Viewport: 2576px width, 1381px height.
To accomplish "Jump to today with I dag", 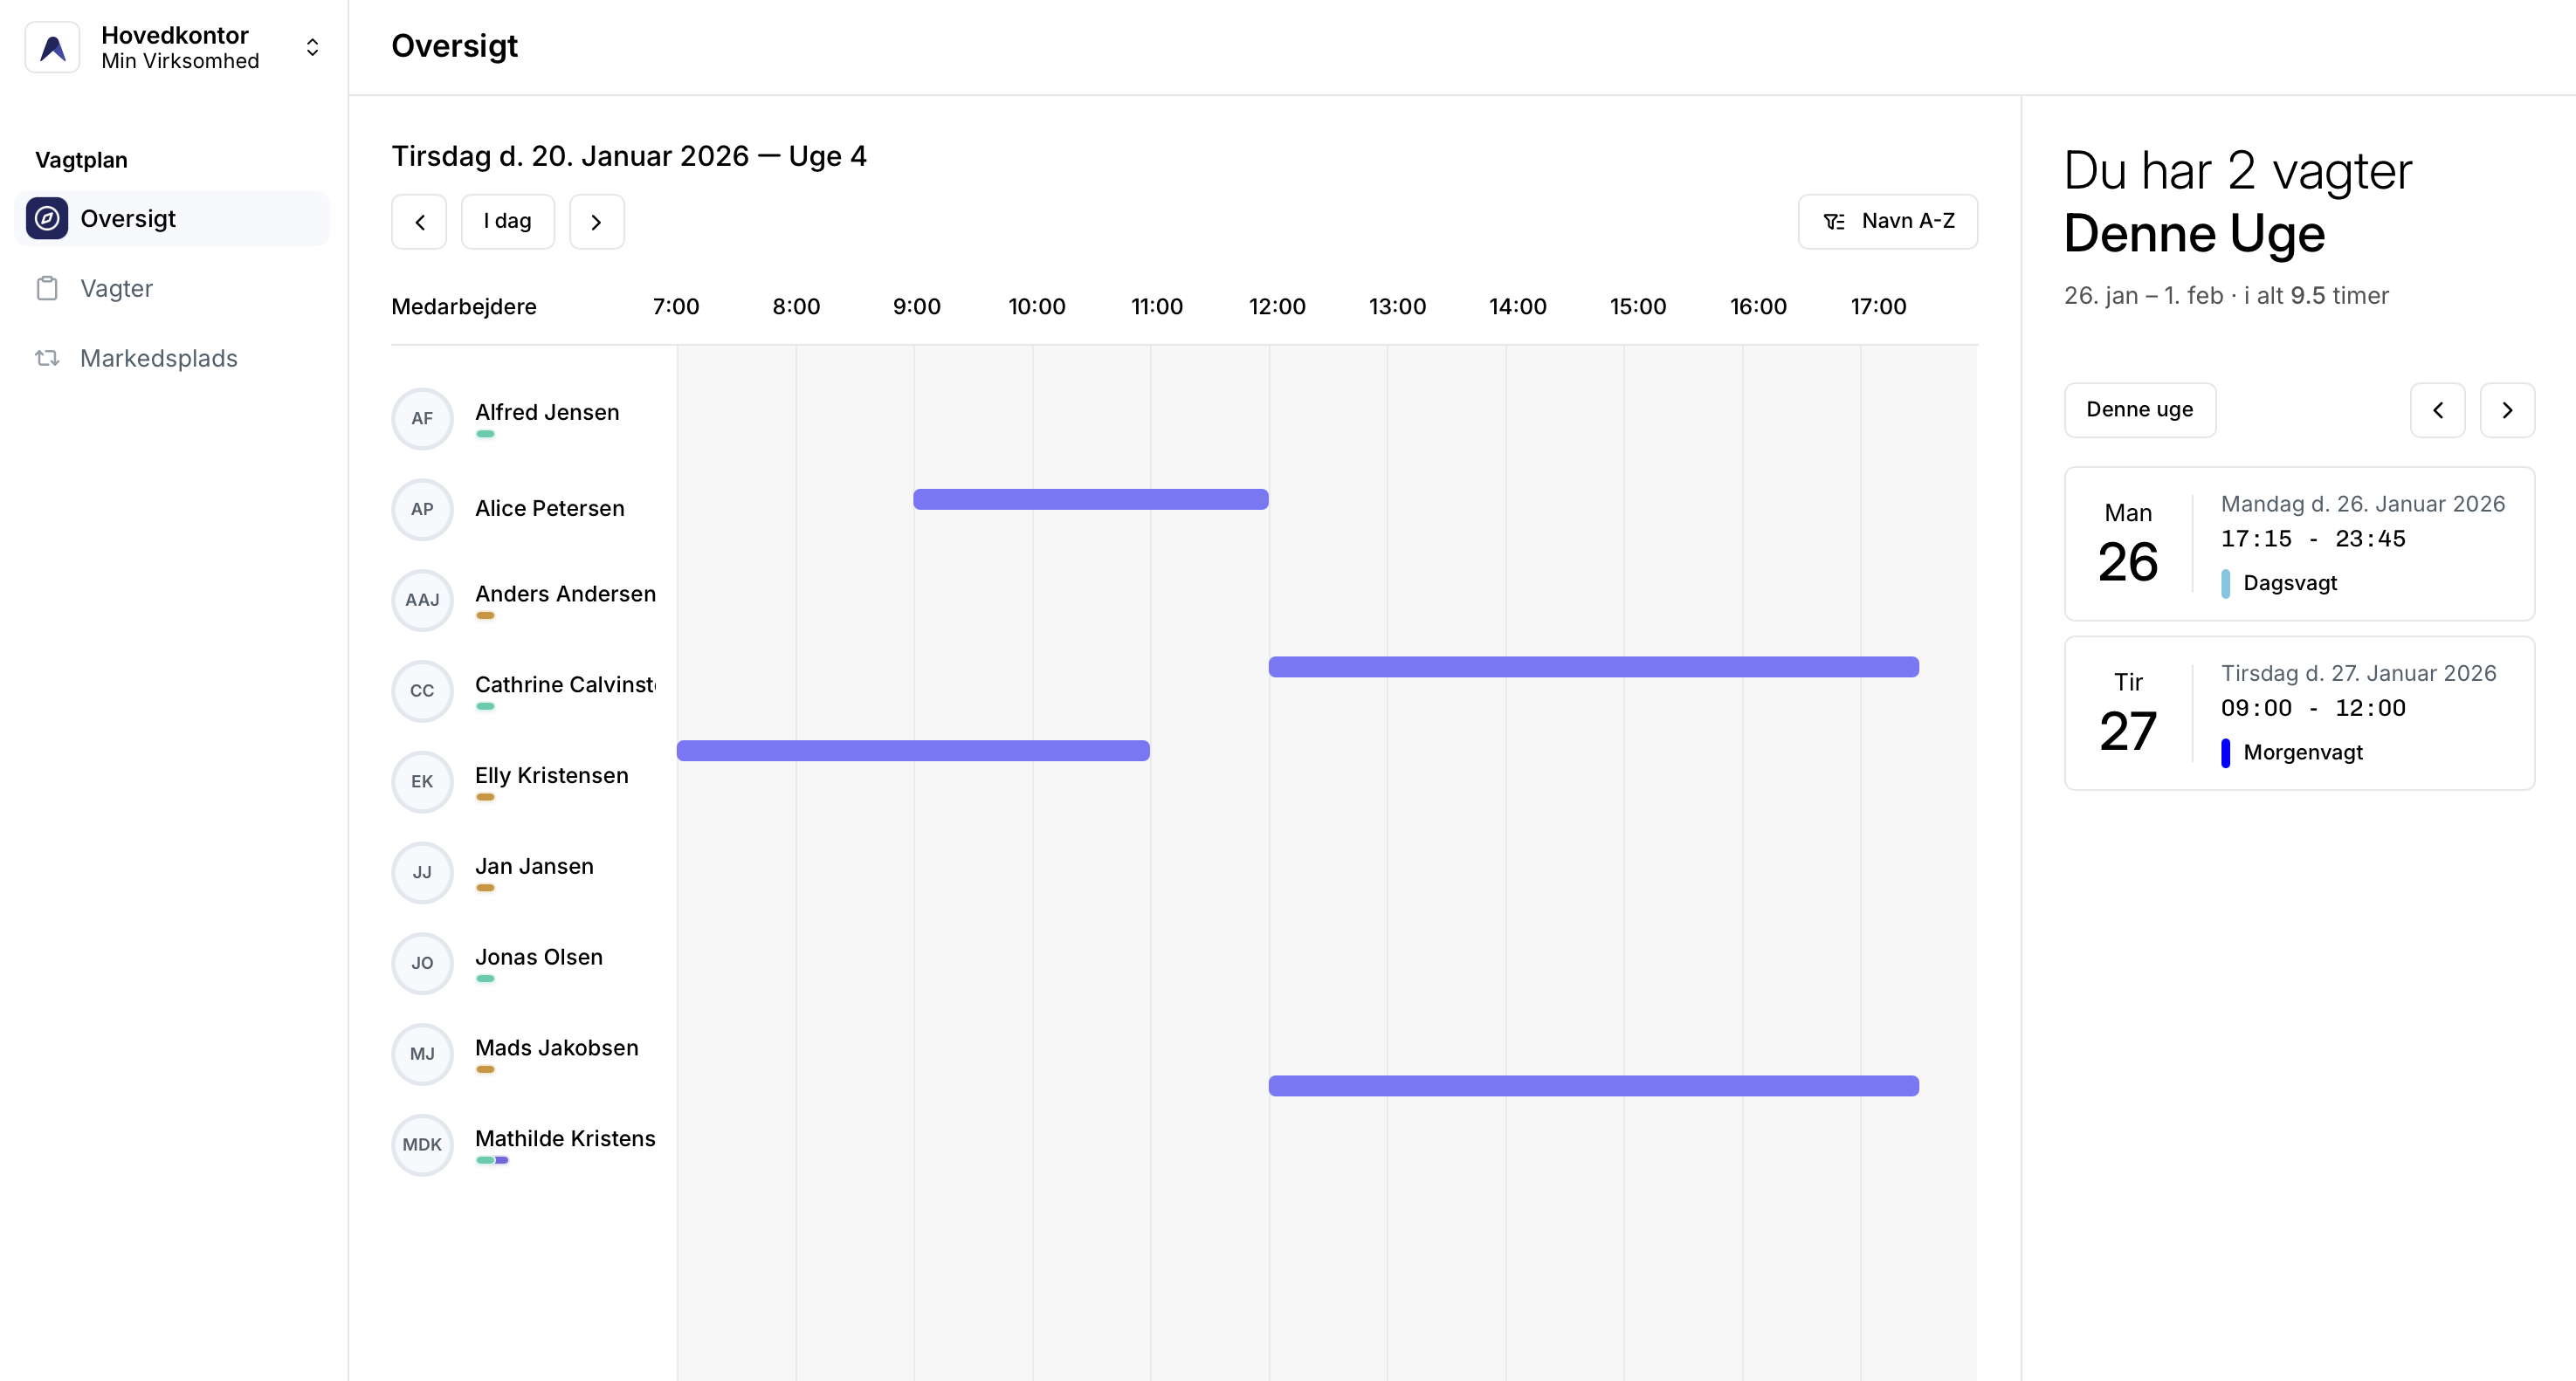I will 507,221.
